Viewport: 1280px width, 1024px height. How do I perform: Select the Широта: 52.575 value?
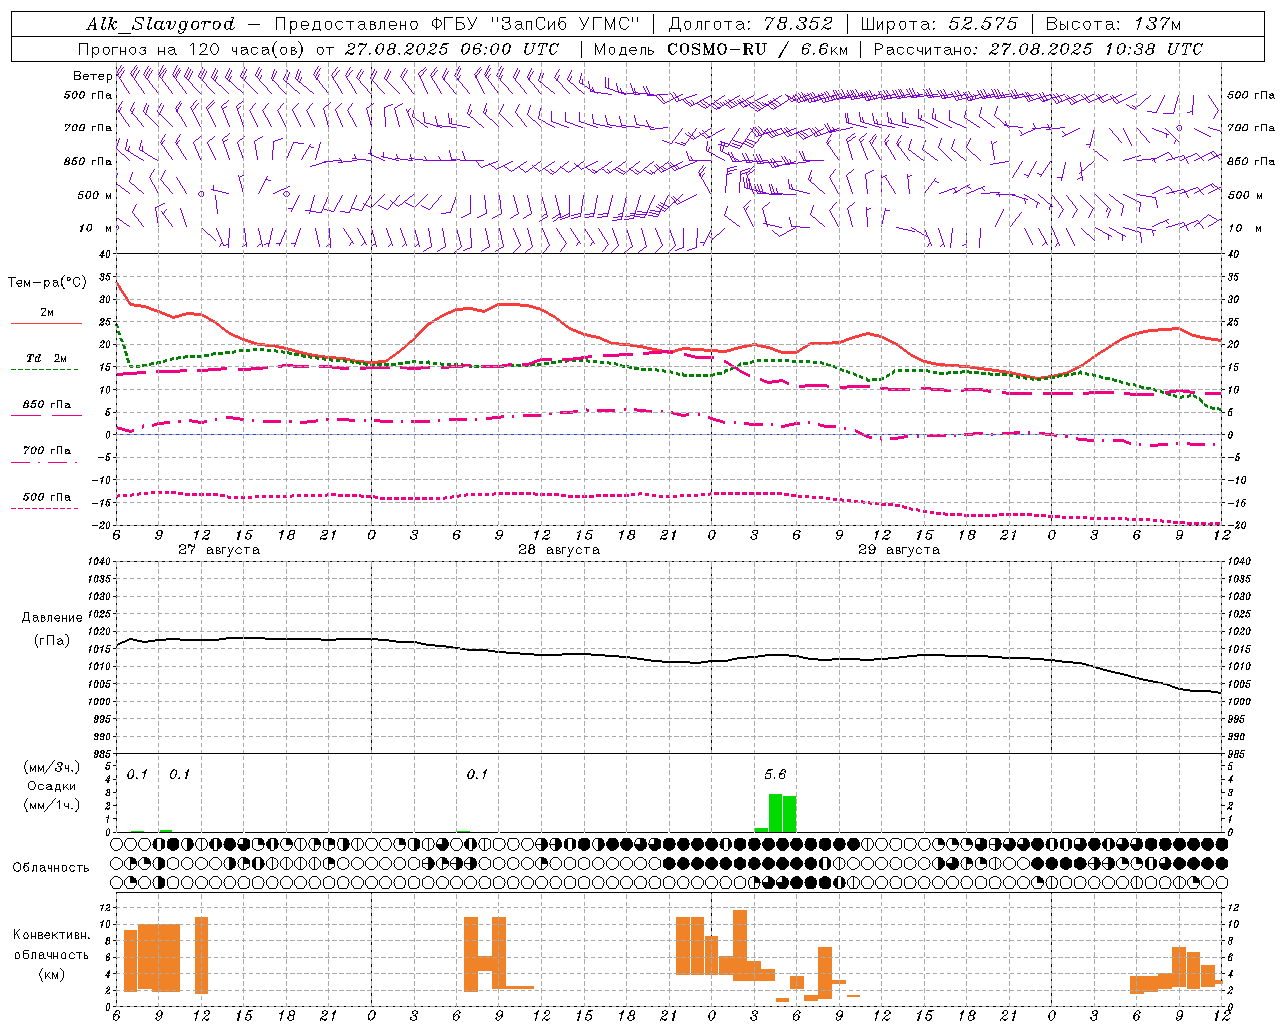click(939, 24)
